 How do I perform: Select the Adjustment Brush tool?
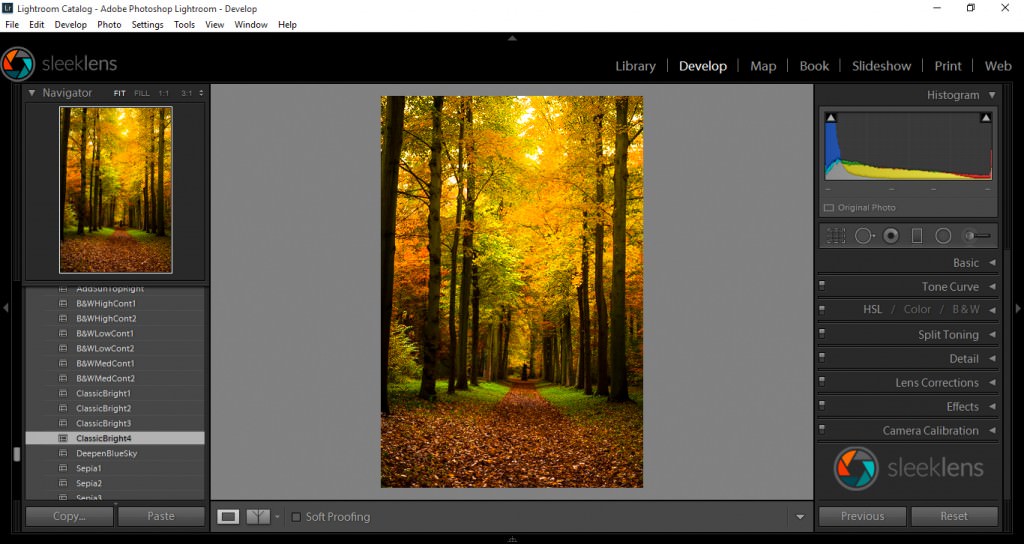point(978,236)
